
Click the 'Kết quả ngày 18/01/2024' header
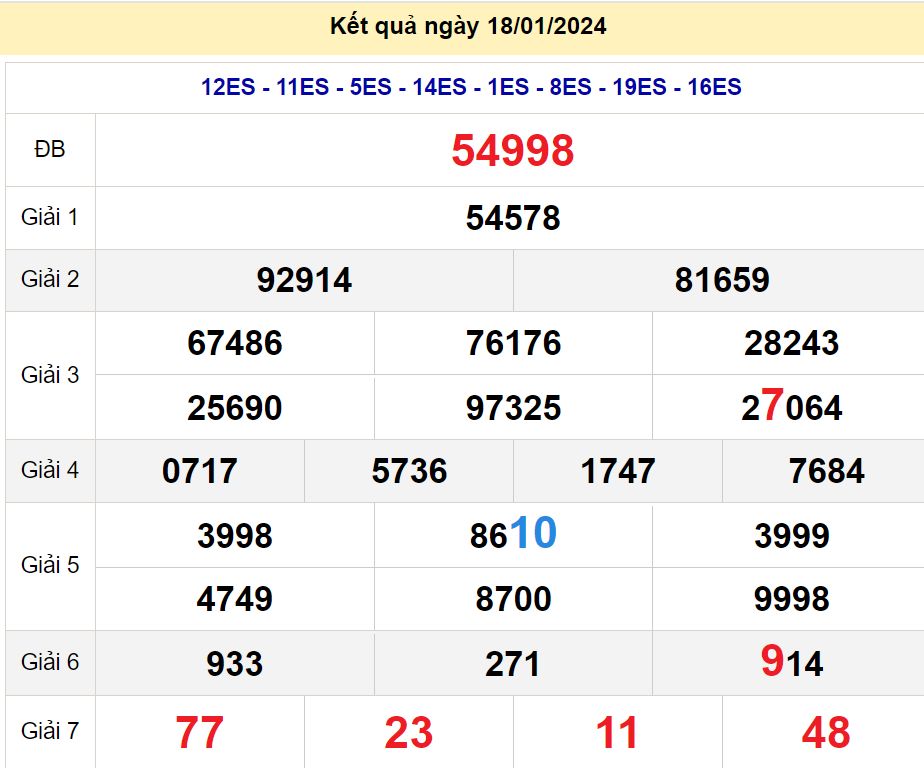tap(468, 26)
